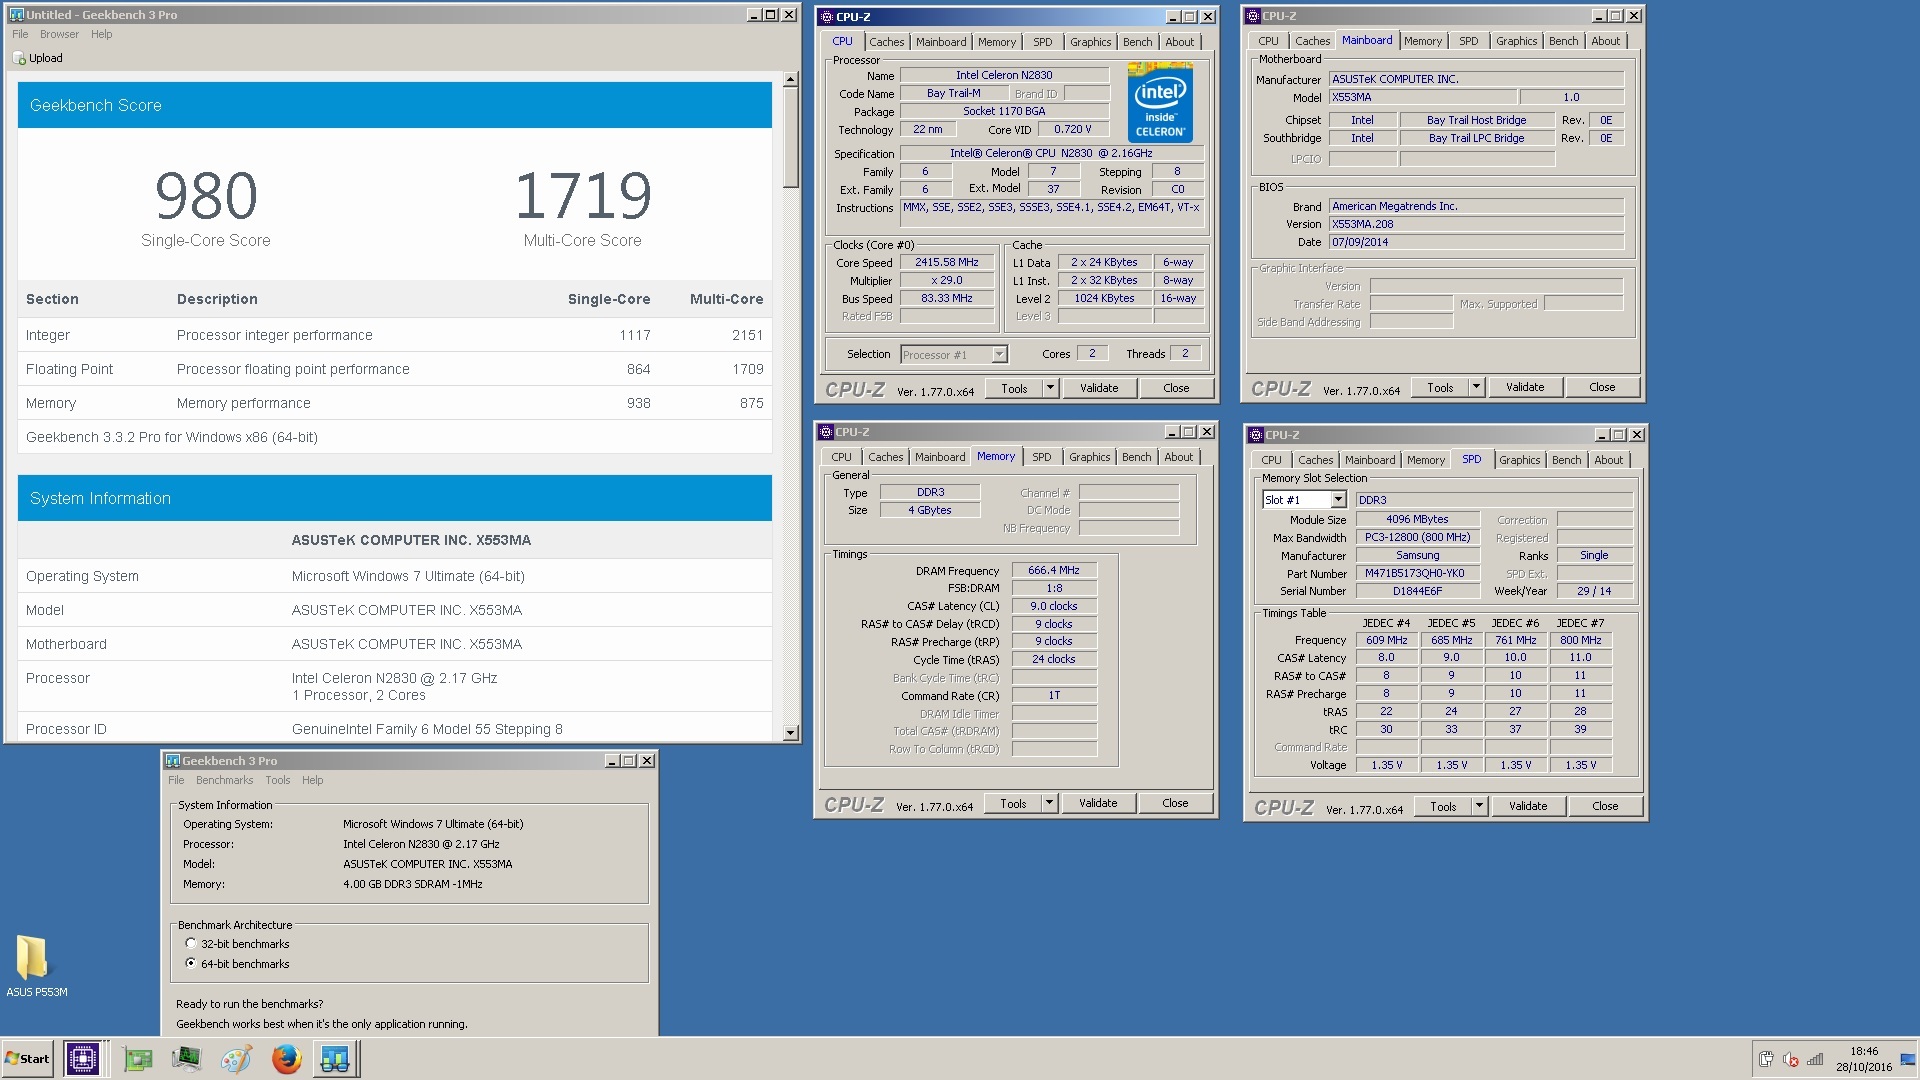Screen dimensions: 1920x1080
Task: Expand Tools dropdown arrow in CPU window
Action: 1050,388
